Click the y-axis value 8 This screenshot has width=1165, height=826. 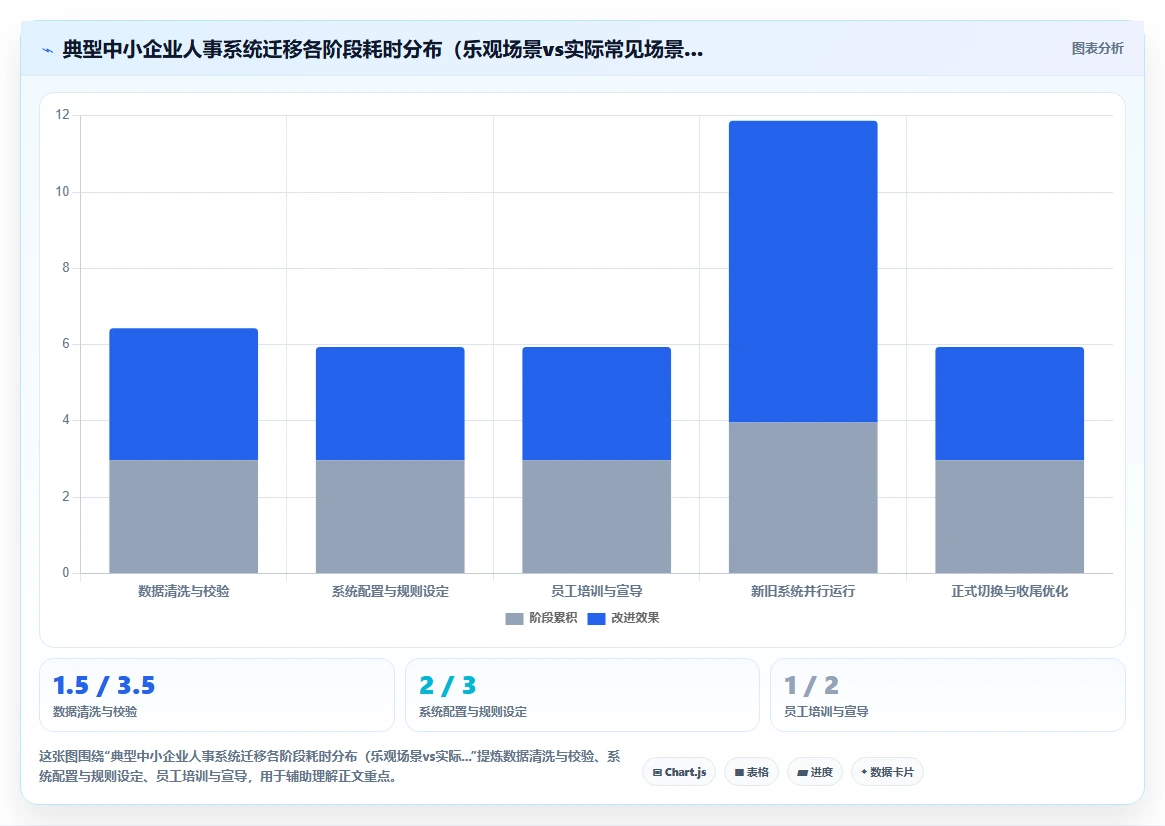tap(66, 267)
